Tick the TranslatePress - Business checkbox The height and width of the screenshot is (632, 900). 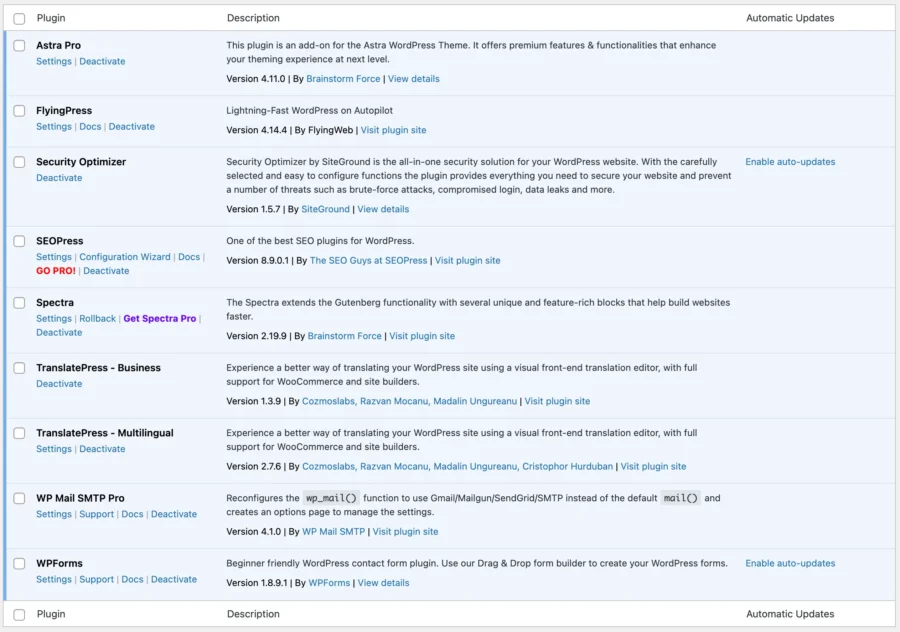19,368
